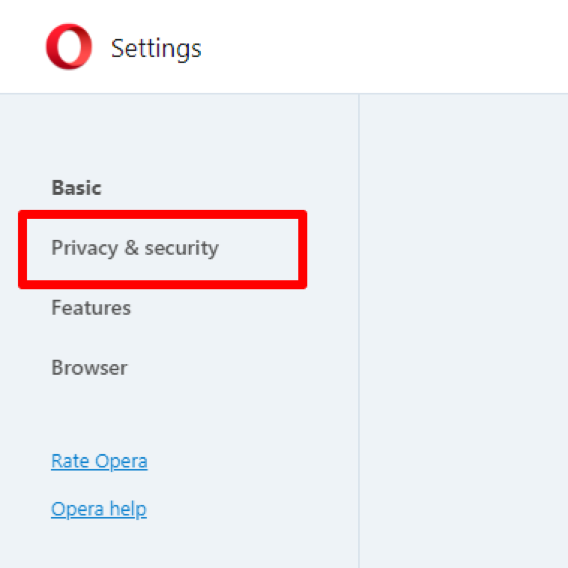Click the white header bar beside Settings
568x568 pixels.
click(x=384, y=47)
